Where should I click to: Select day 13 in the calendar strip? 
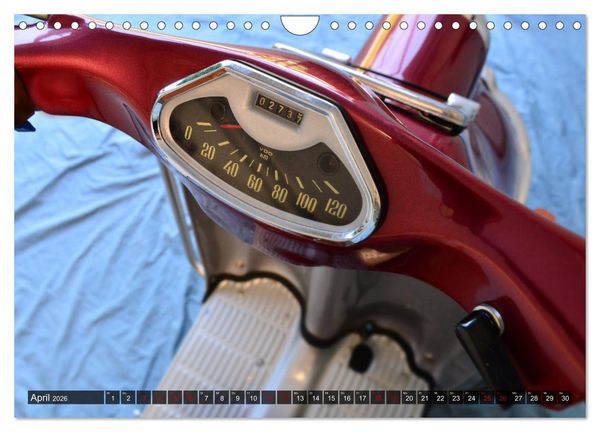tap(300, 398)
